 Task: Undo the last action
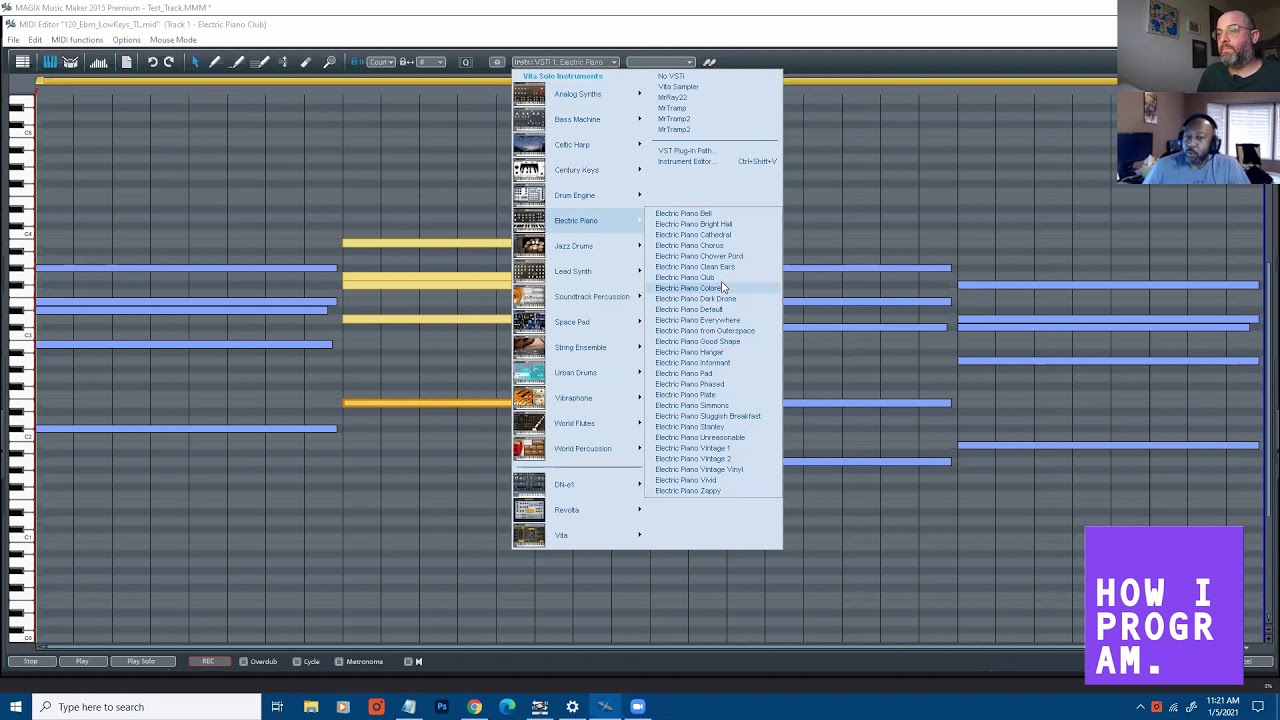point(152,62)
